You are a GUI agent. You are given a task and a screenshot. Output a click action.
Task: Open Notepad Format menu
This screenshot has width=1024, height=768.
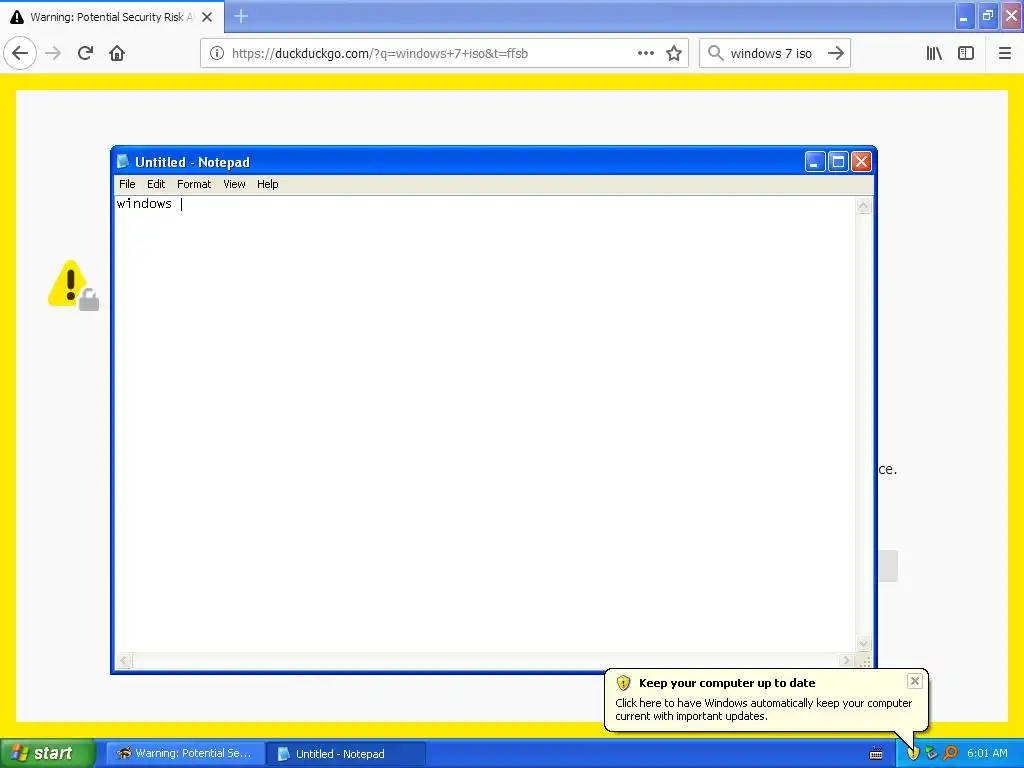tap(194, 184)
